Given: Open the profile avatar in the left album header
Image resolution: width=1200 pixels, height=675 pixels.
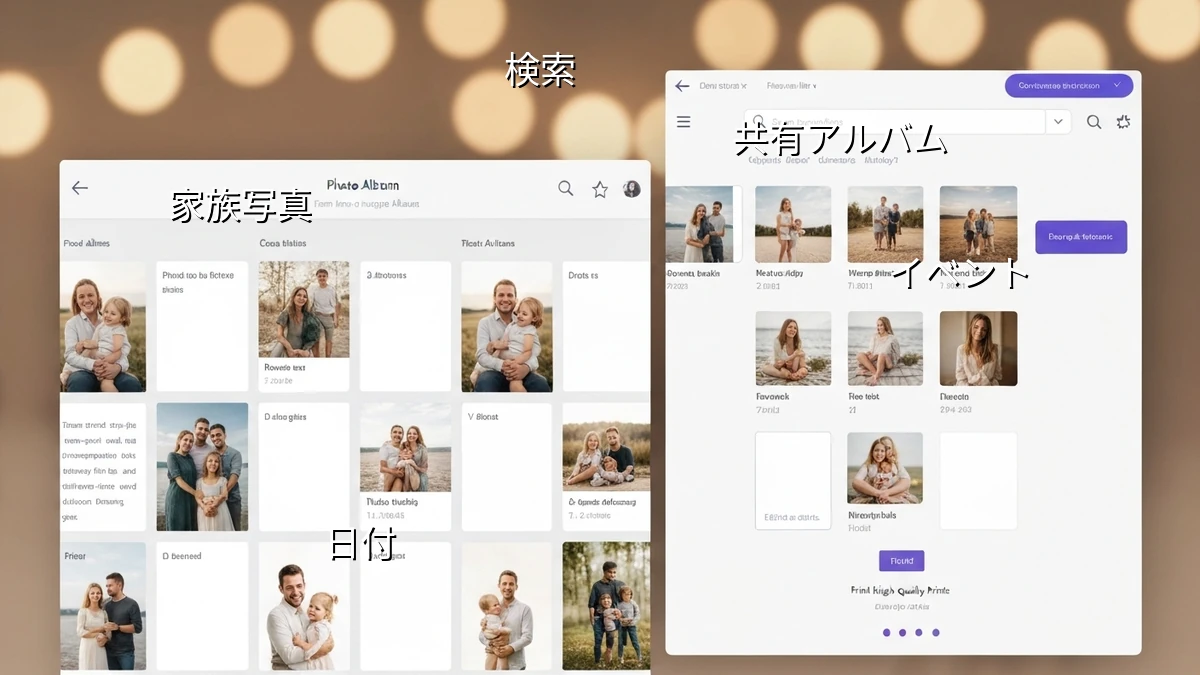Looking at the screenshot, I should point(631,188).
